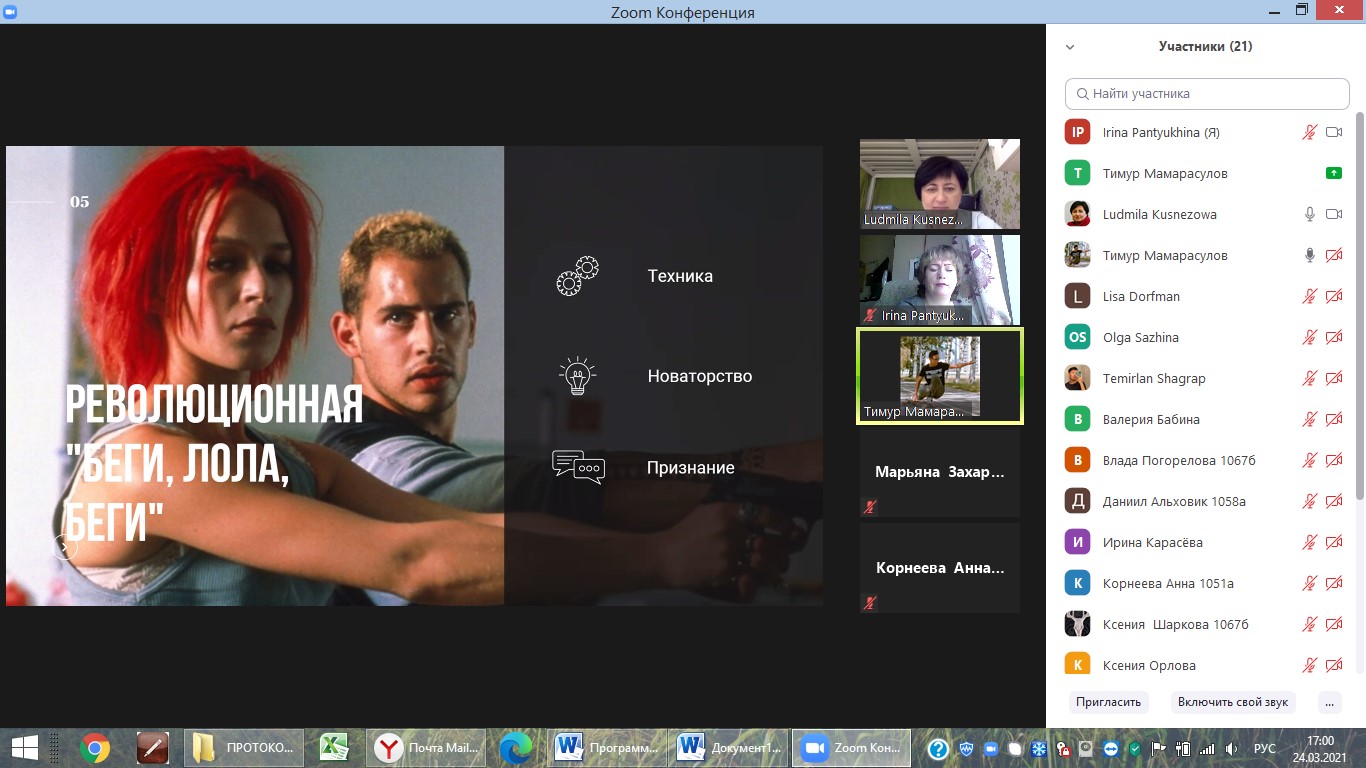Click the disabled camera icon beside Temirlan Shagrap
1366x768 pixels.
[1333, 378]
